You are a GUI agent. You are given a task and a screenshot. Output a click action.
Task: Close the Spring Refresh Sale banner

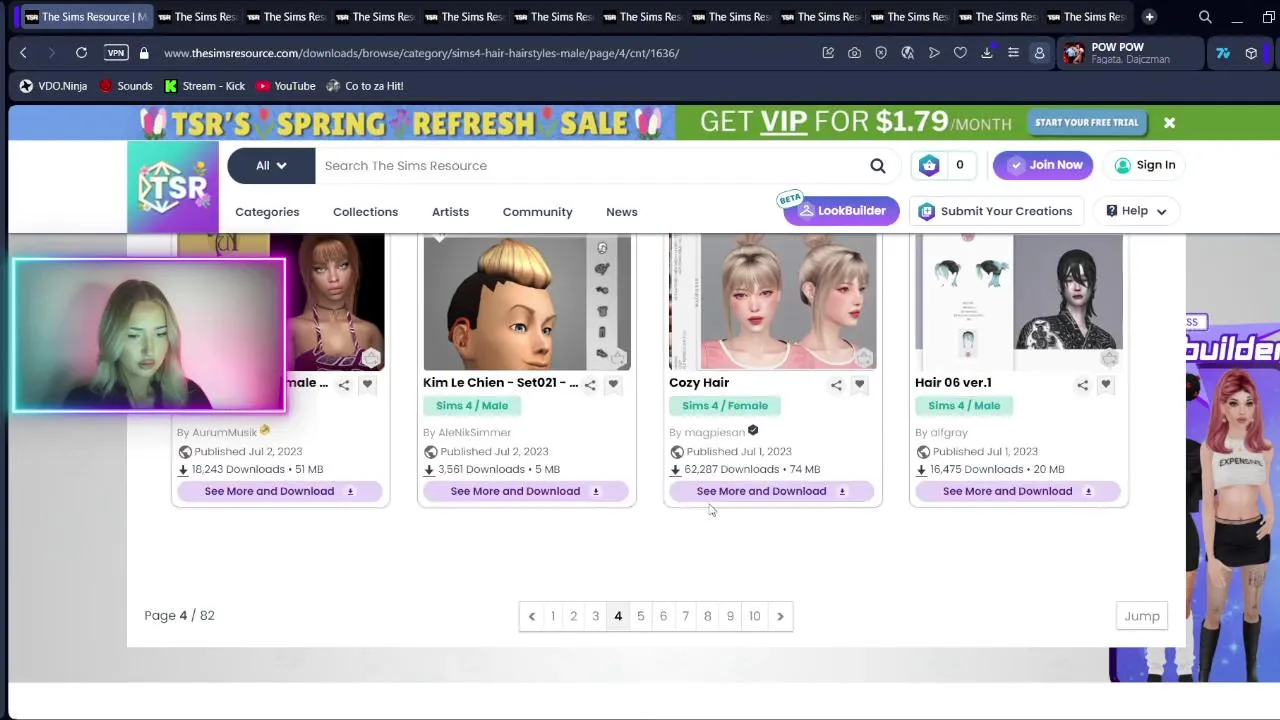[x=1169, y=123]
